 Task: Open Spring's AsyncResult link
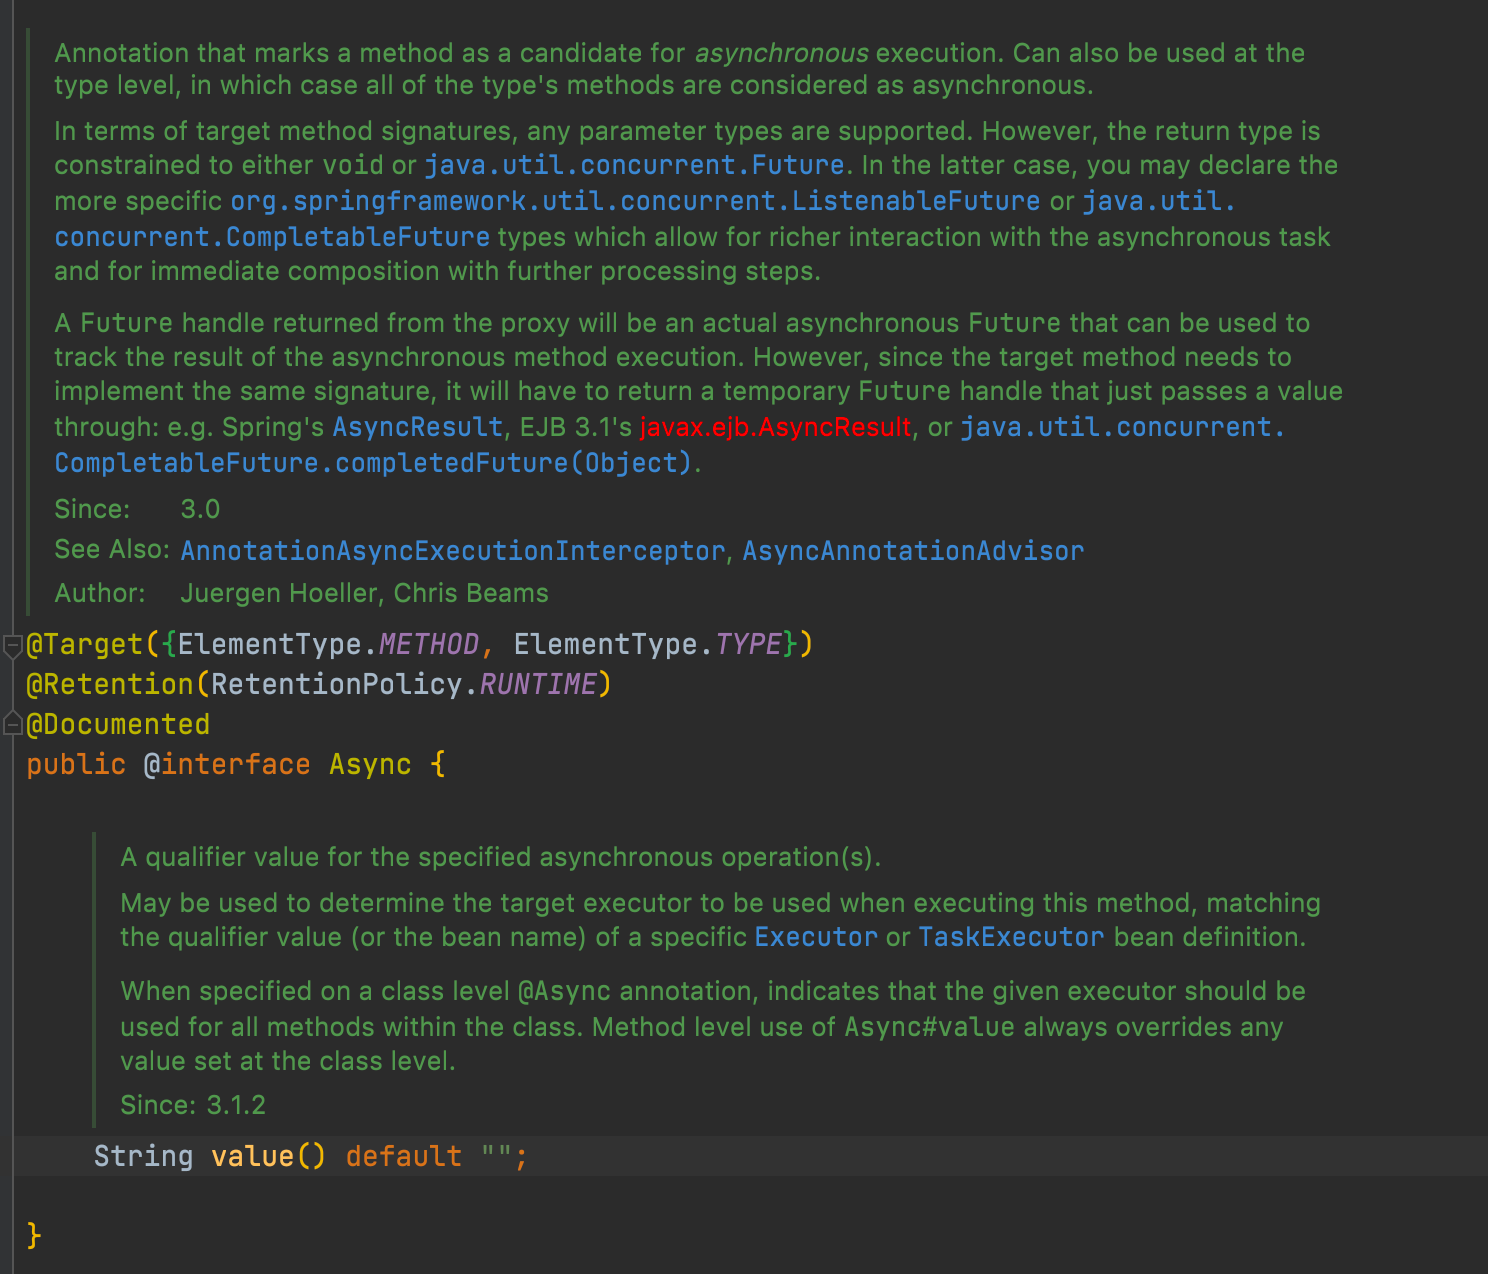click(x=417, y=427)
